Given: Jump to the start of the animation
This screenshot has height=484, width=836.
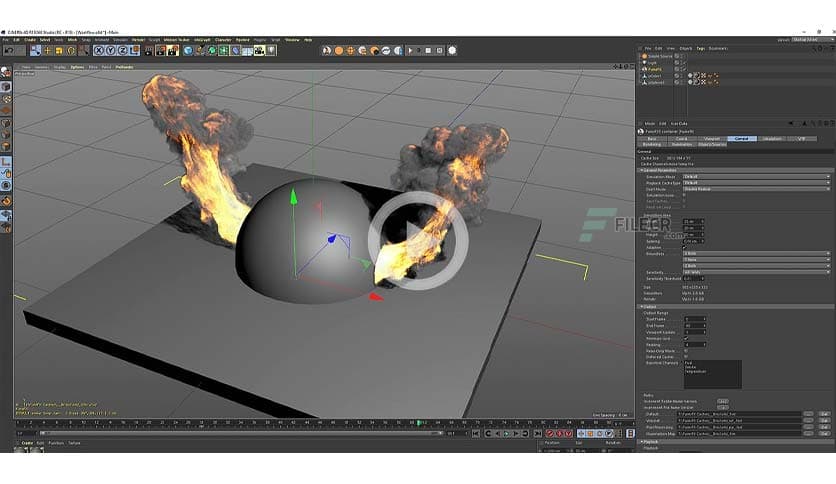Looking at the screenshot, I should 476,434.
